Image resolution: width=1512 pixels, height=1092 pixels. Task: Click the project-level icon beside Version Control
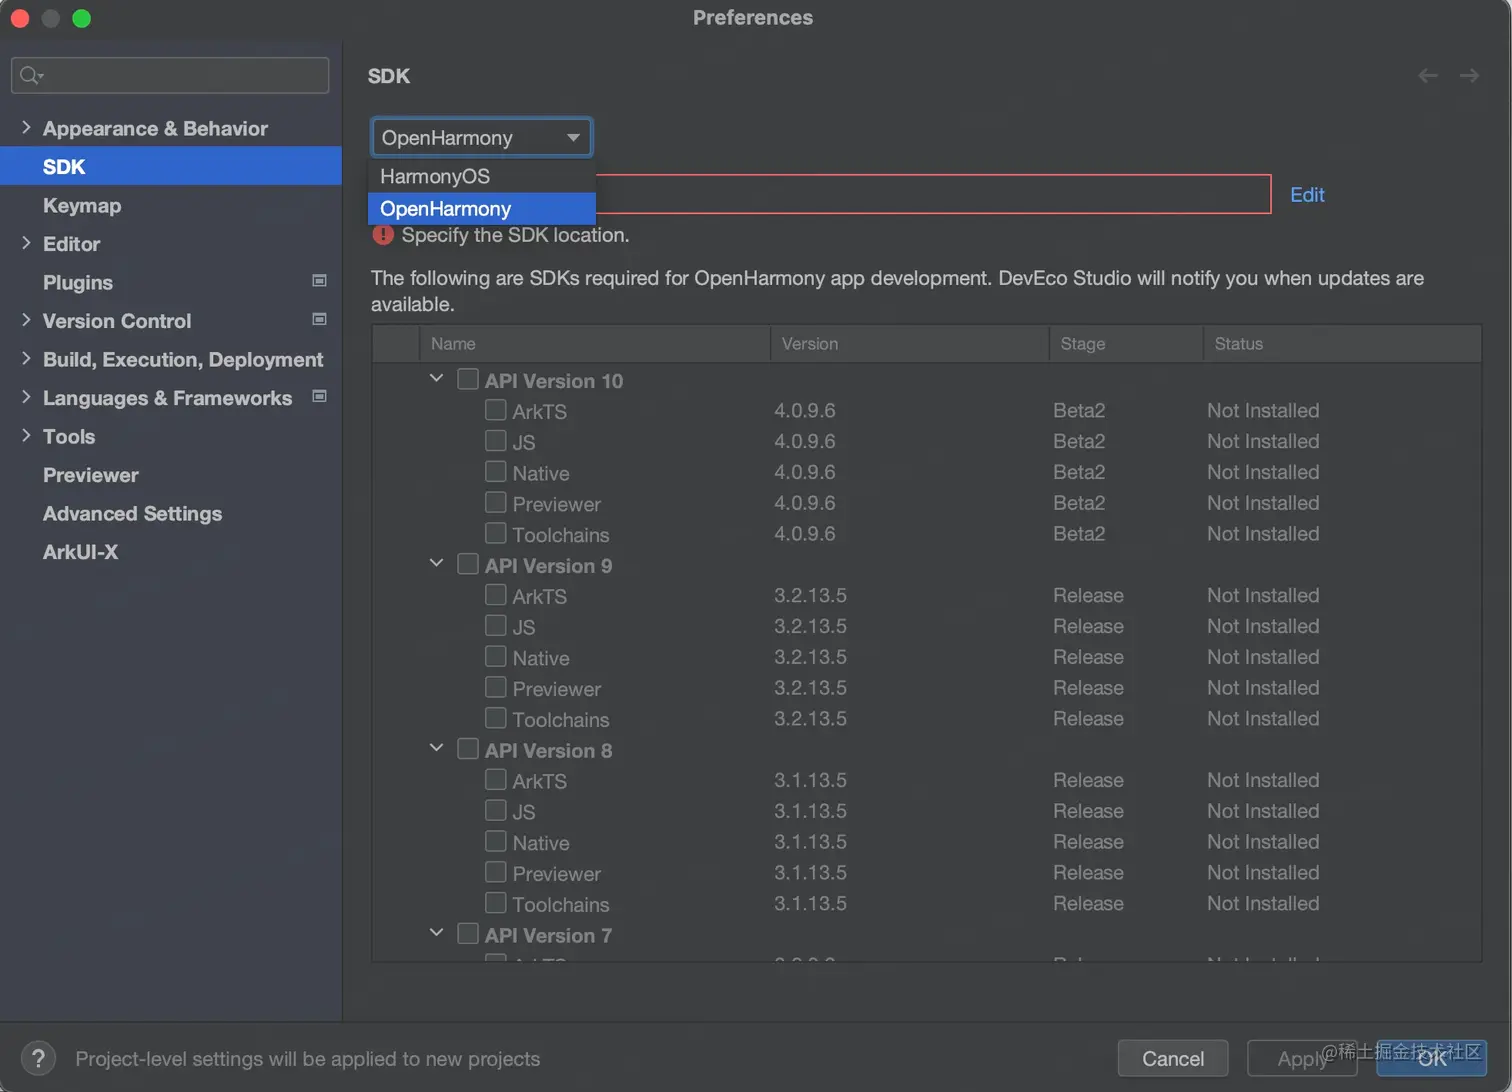[320, 320]
